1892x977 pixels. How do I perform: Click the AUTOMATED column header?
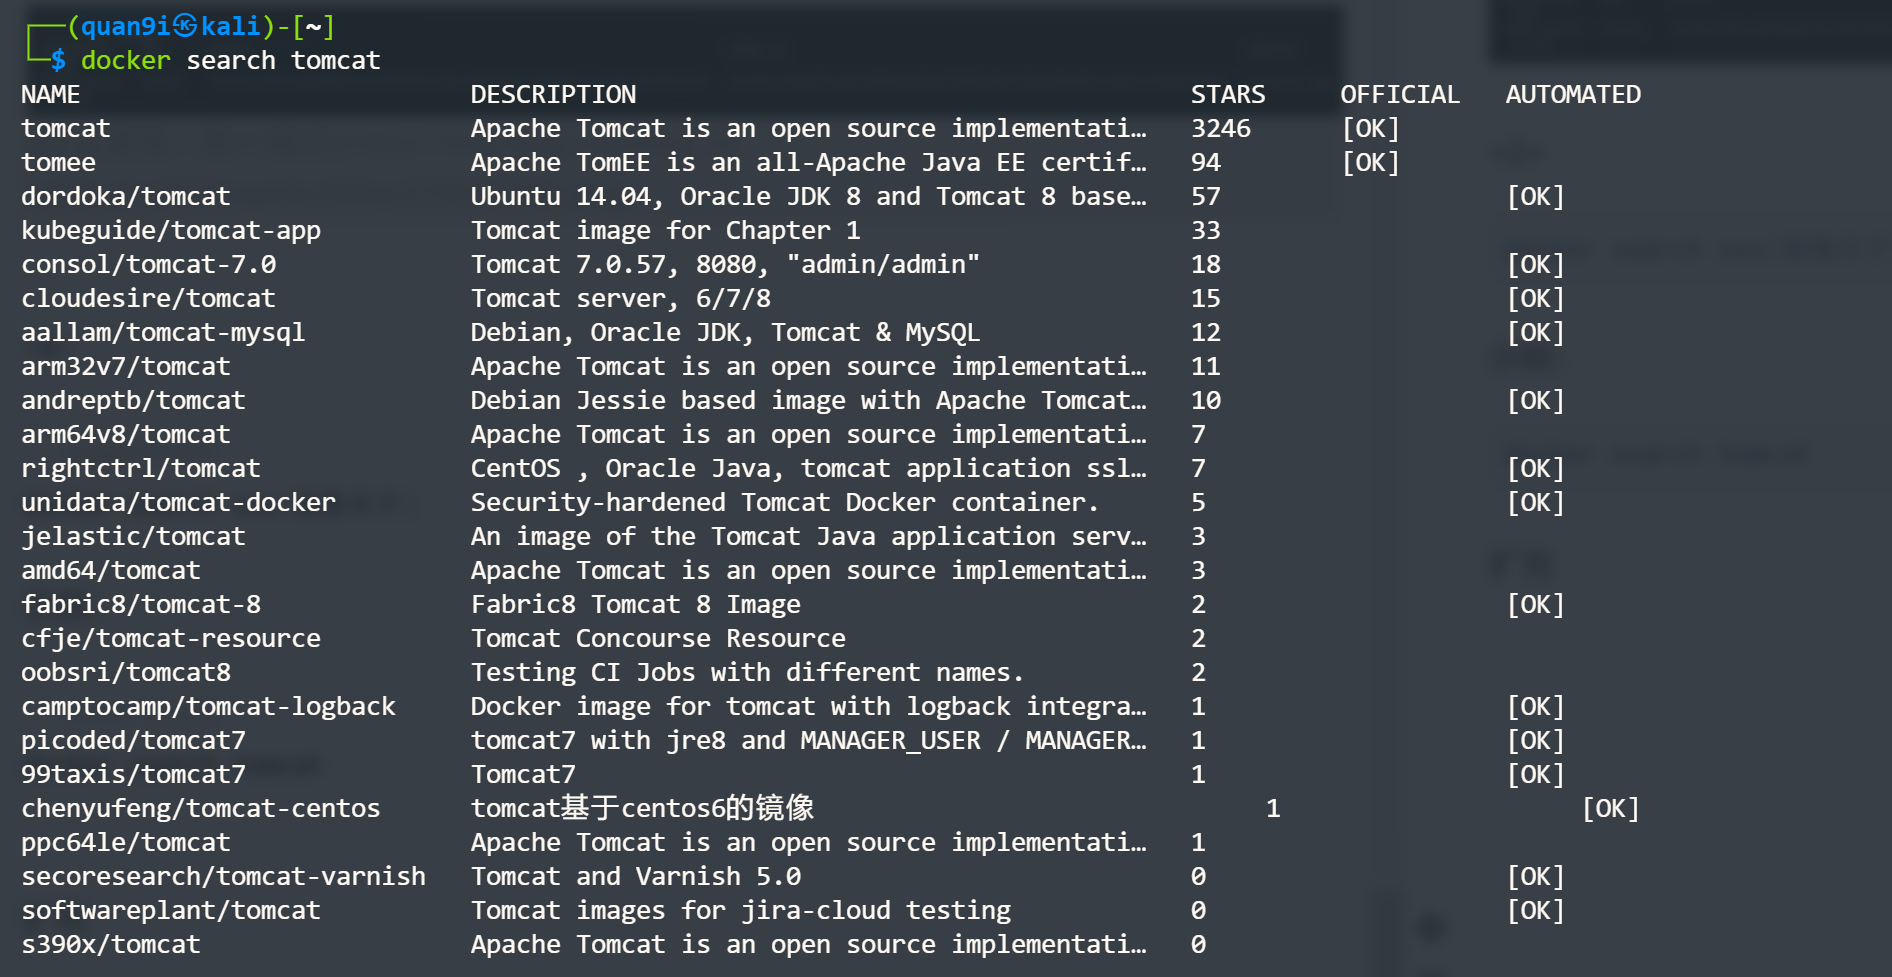1573,95
